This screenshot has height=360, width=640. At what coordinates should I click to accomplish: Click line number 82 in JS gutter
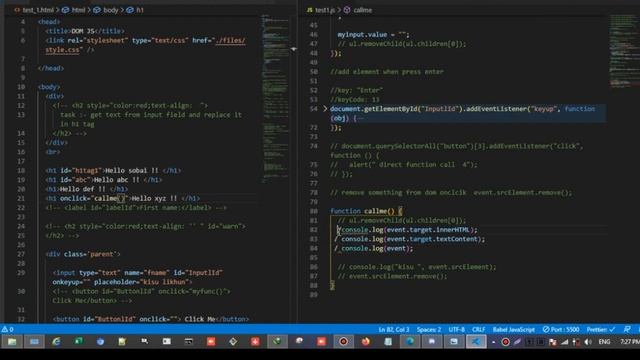pos(313,230)
